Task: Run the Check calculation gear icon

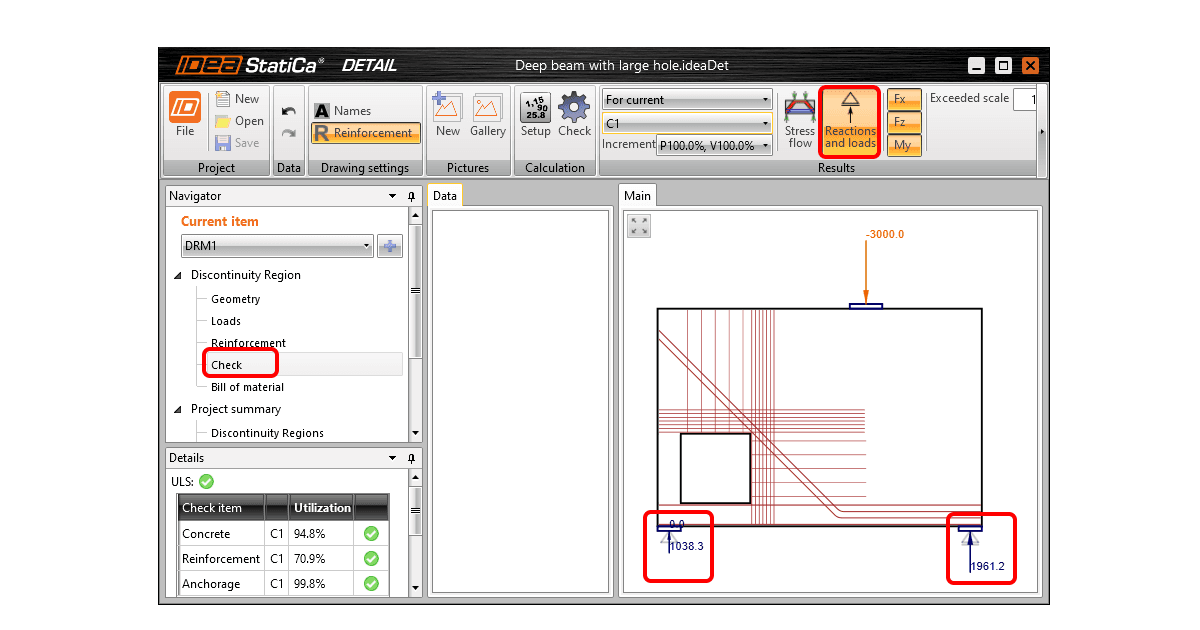Action: pos(574,107)
